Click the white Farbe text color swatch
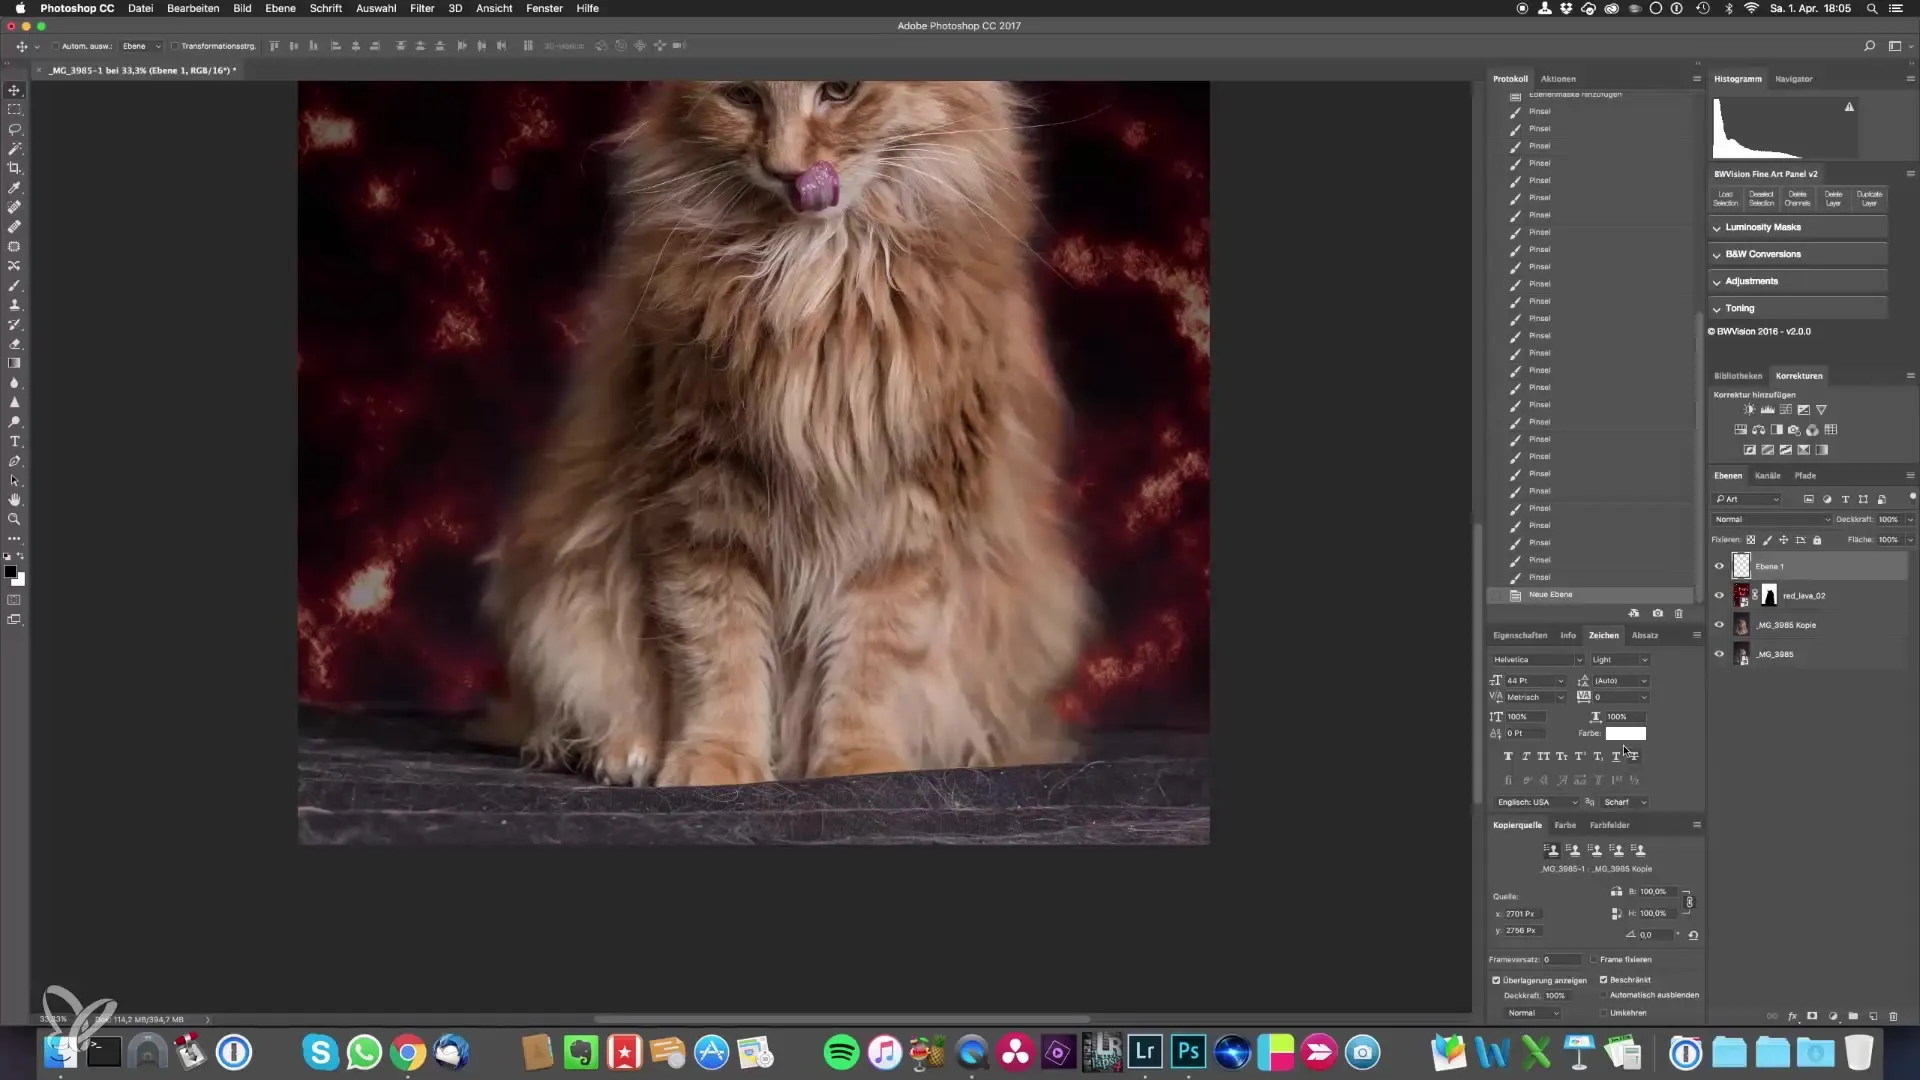Screen dimensions: 1920x1080 (x=1625, y=733)
